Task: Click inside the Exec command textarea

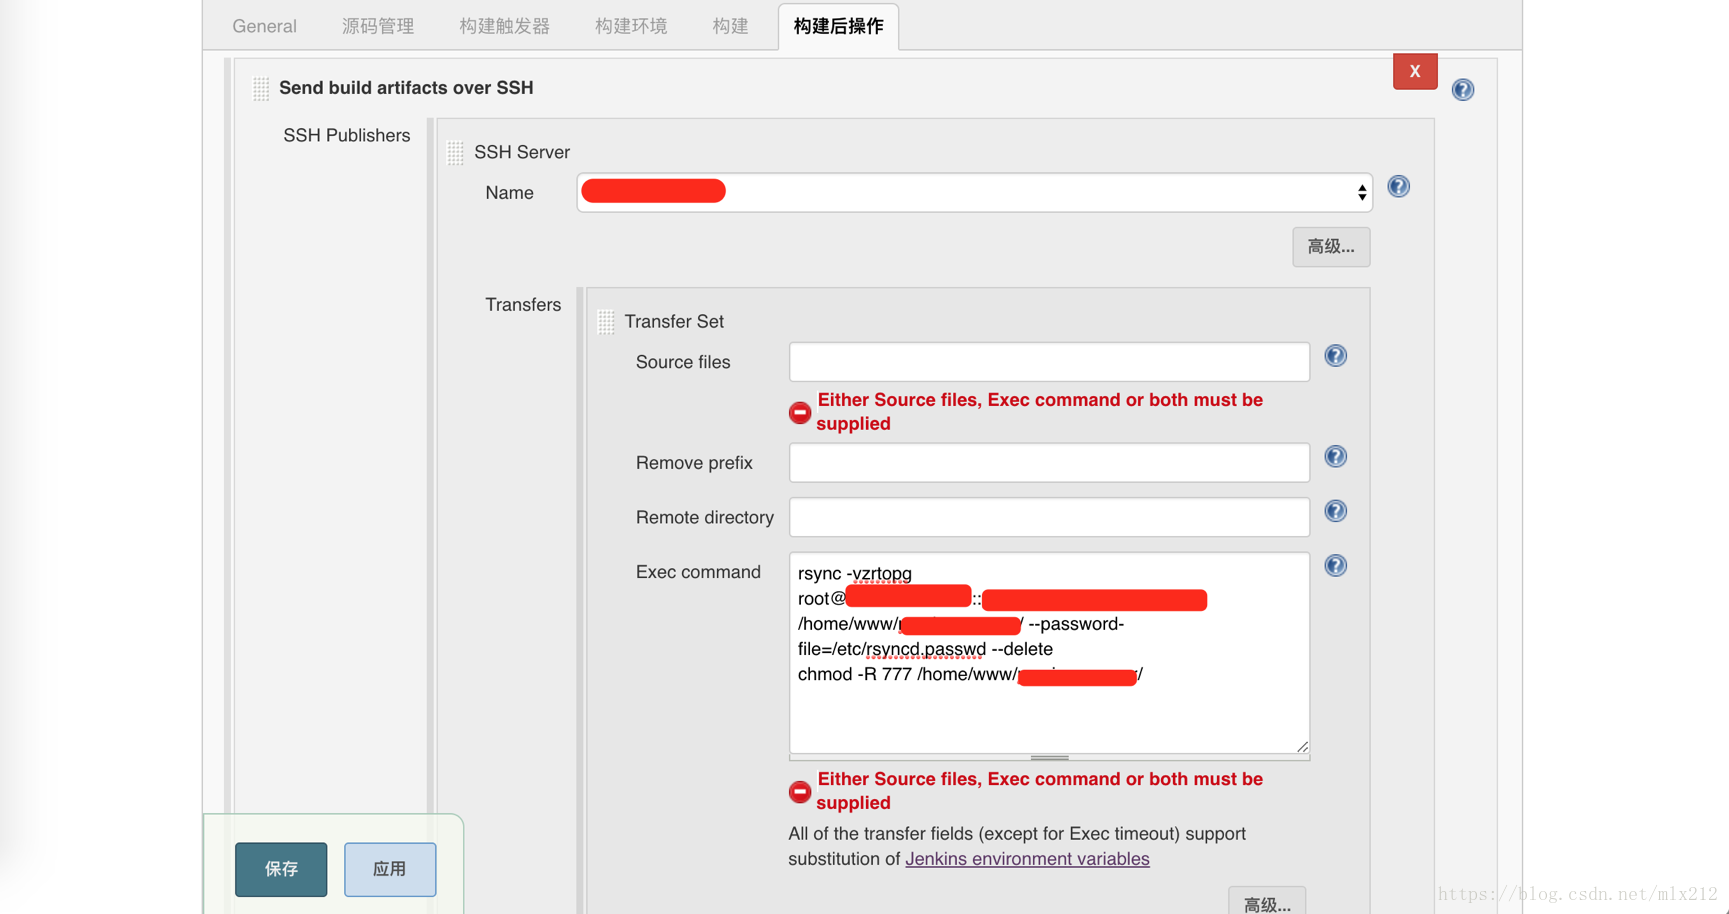Action: pyautogui.click(x=1049, y=653)
